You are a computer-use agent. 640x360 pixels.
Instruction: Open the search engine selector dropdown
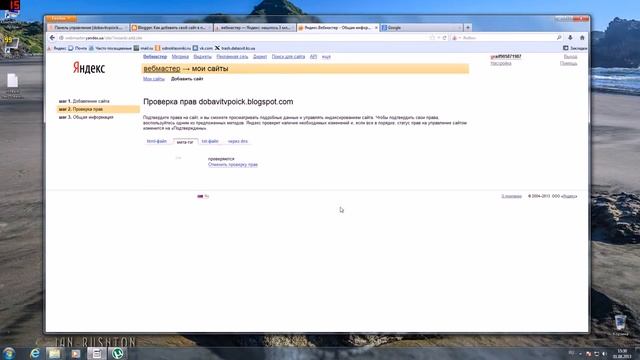pyautogui.click(x=456, y=38)
